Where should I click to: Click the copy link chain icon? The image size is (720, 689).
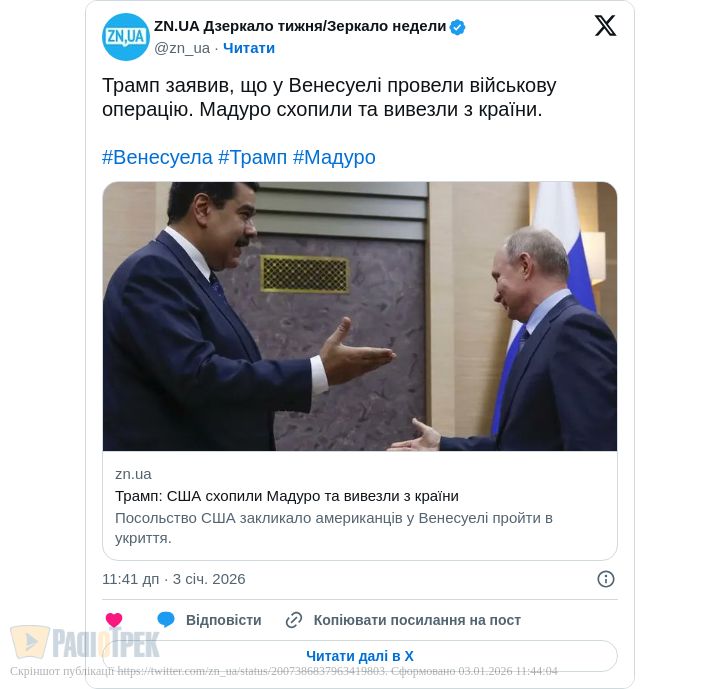pos(294,620)
